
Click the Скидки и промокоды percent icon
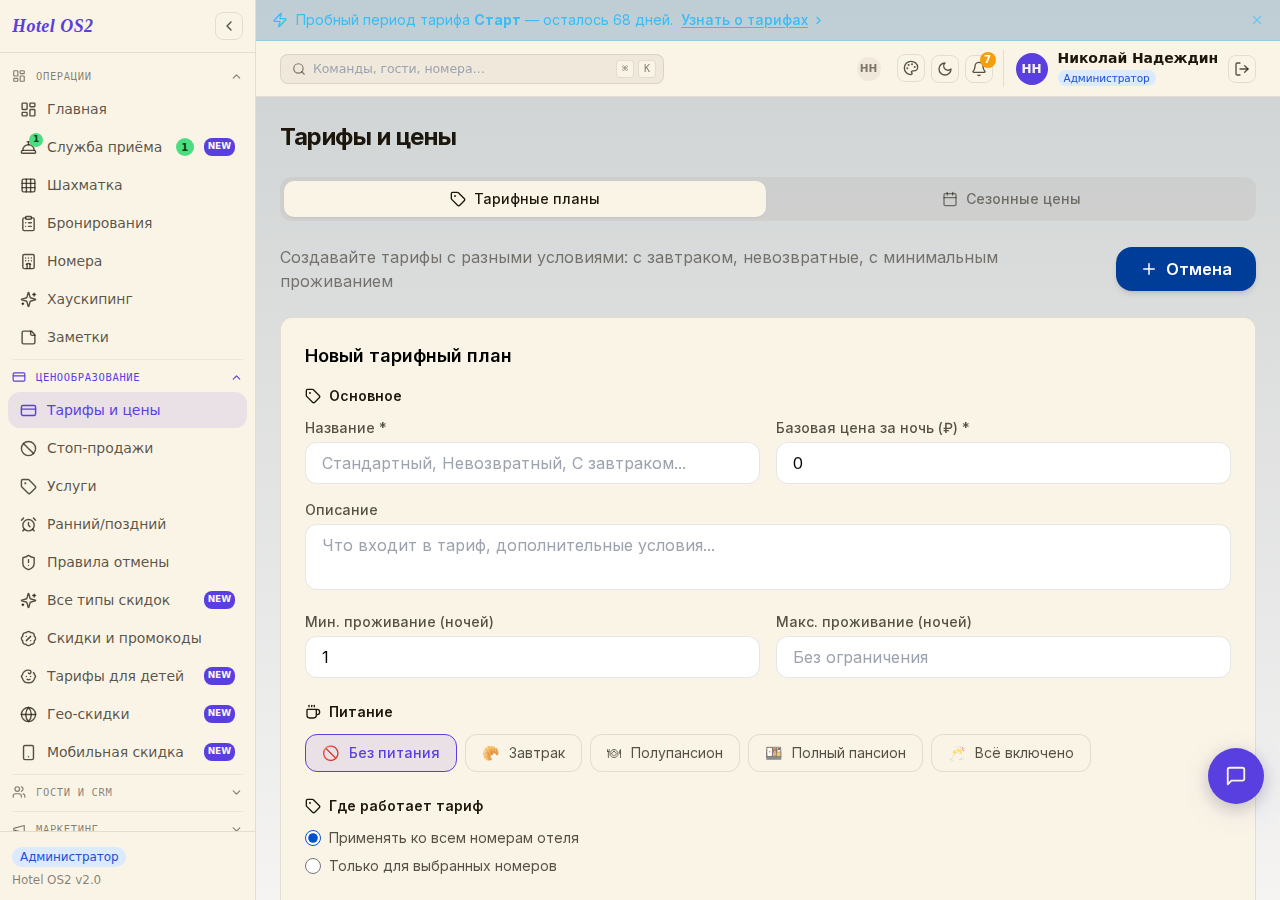pyautogui.click(x=28, y=638)
